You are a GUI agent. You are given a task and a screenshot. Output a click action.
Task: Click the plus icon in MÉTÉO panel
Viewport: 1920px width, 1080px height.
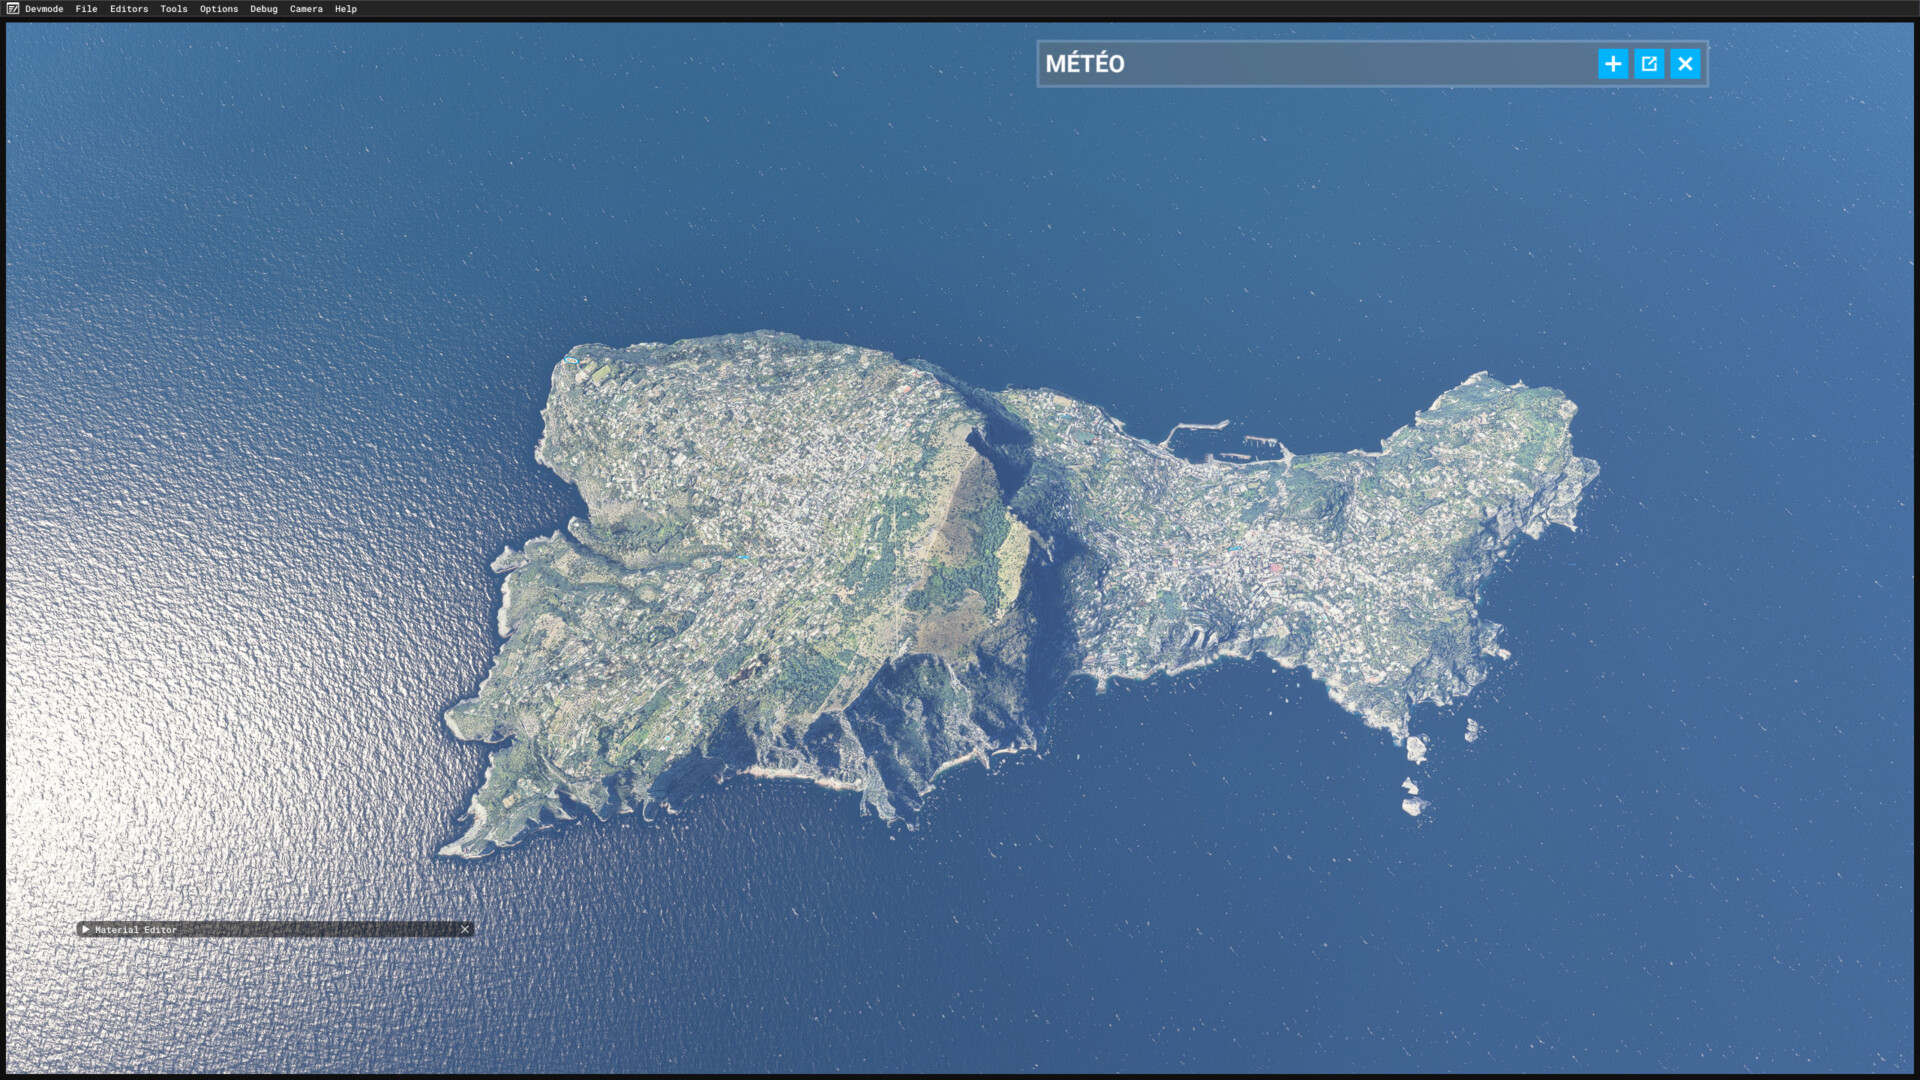[1613, 64]
